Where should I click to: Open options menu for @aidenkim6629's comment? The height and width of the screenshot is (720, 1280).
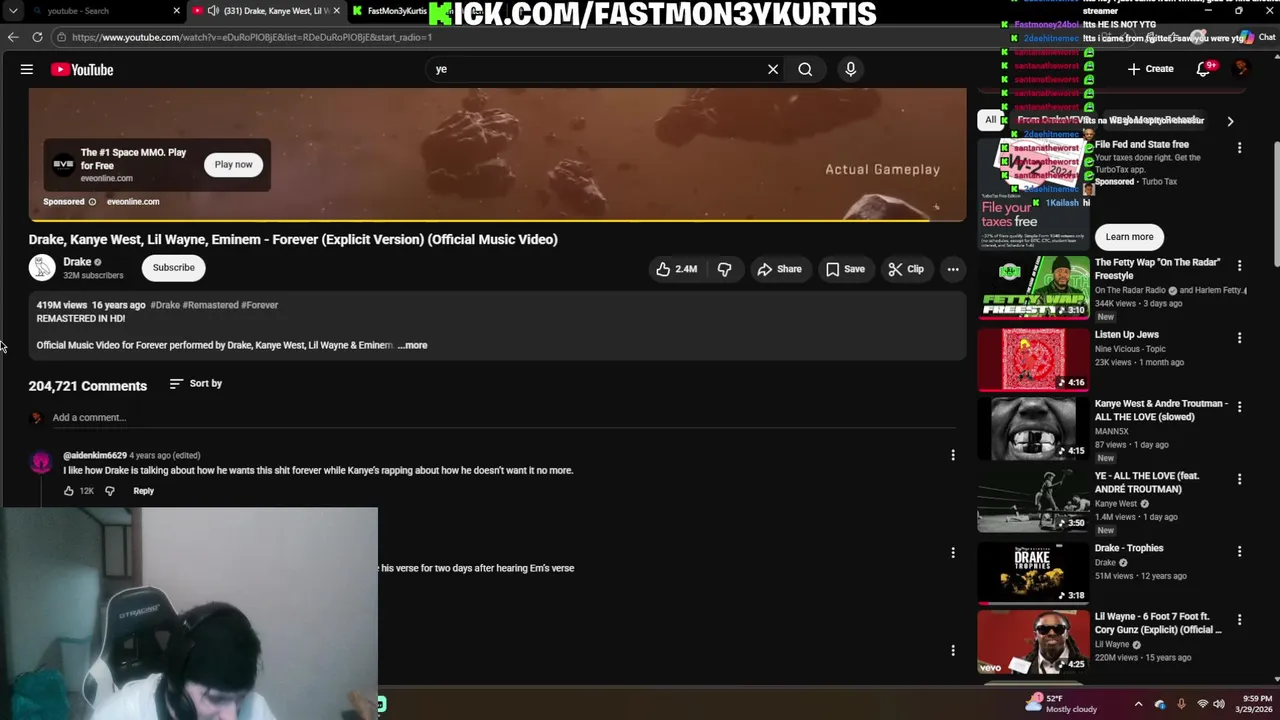953,455
